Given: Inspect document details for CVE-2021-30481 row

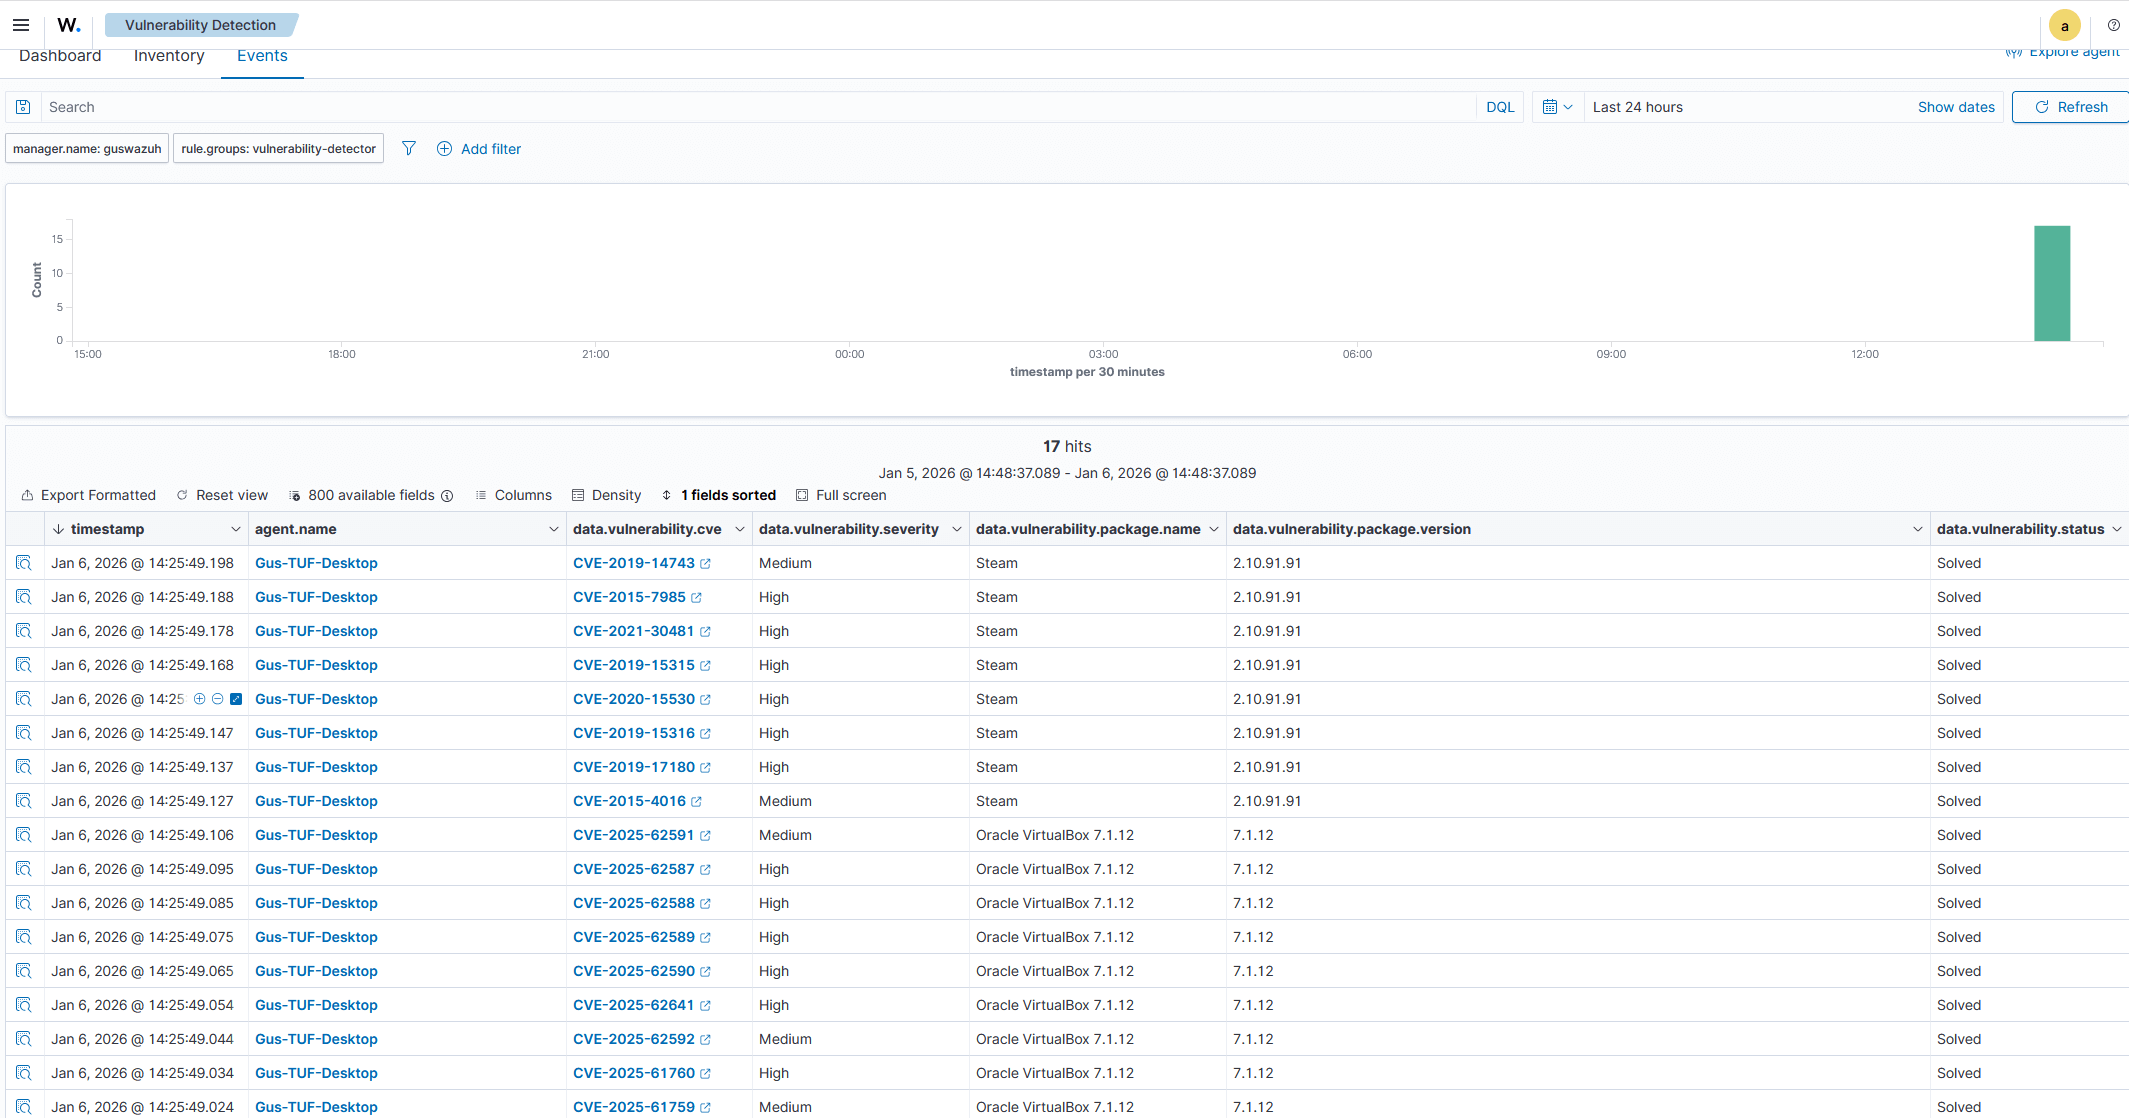Looking at the screenshot, I should point(24,631).
